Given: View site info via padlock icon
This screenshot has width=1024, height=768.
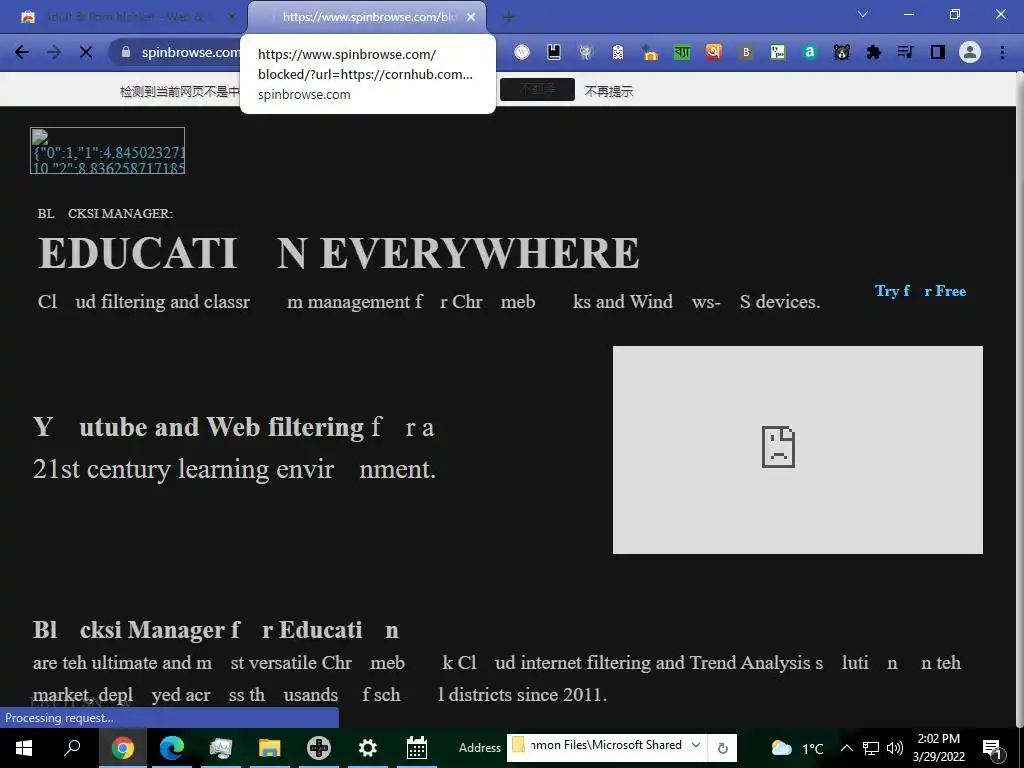Looking at the screenshot, I should pos(126,52).
